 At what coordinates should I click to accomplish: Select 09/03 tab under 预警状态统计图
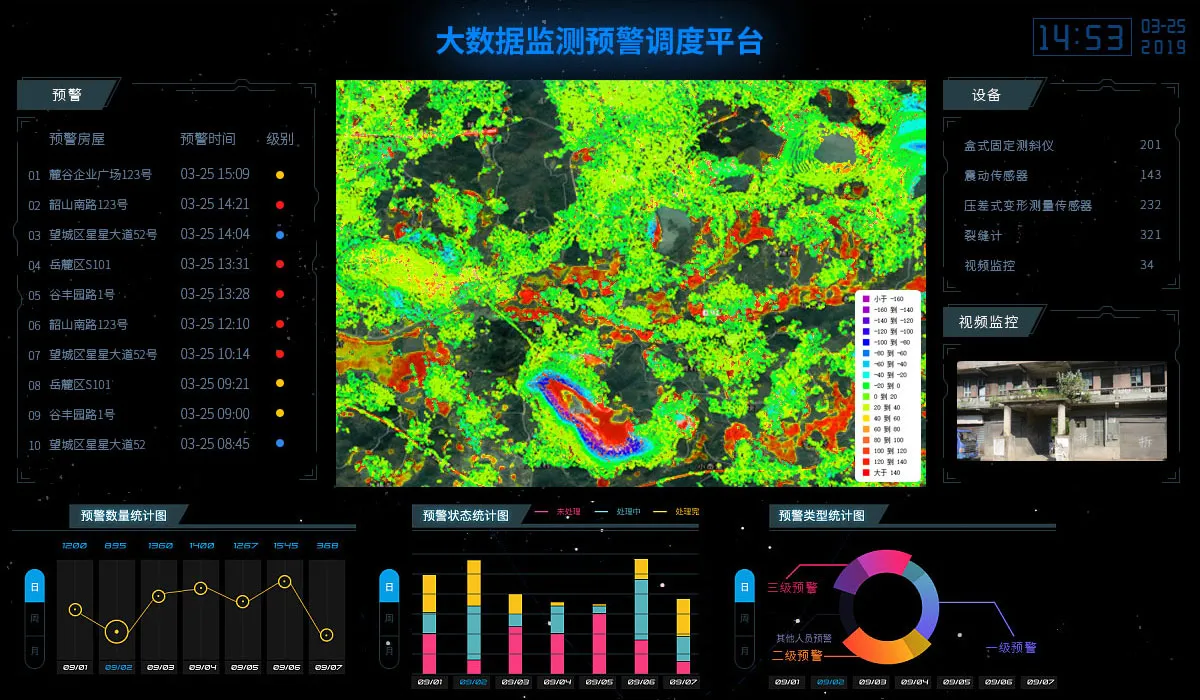pyautogui.click(x=515, y=682)
